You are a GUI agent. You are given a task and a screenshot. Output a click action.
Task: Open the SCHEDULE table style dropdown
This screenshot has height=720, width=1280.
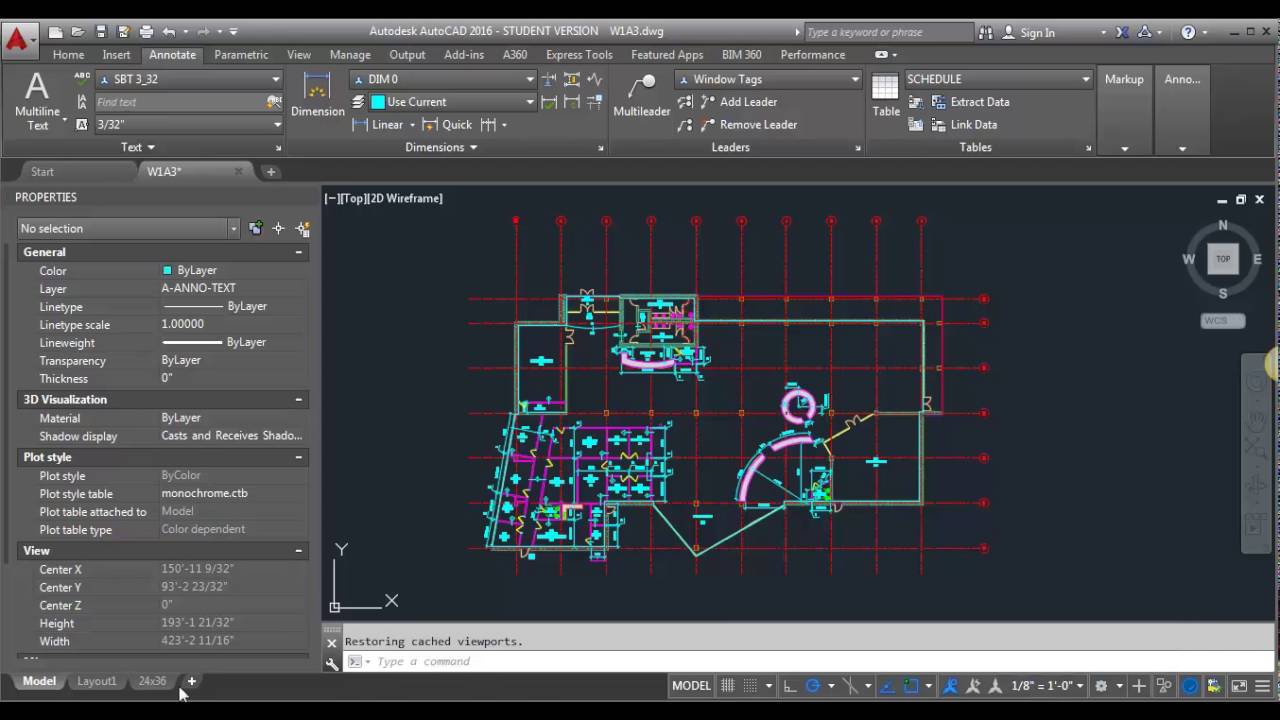tap(998, 79)
